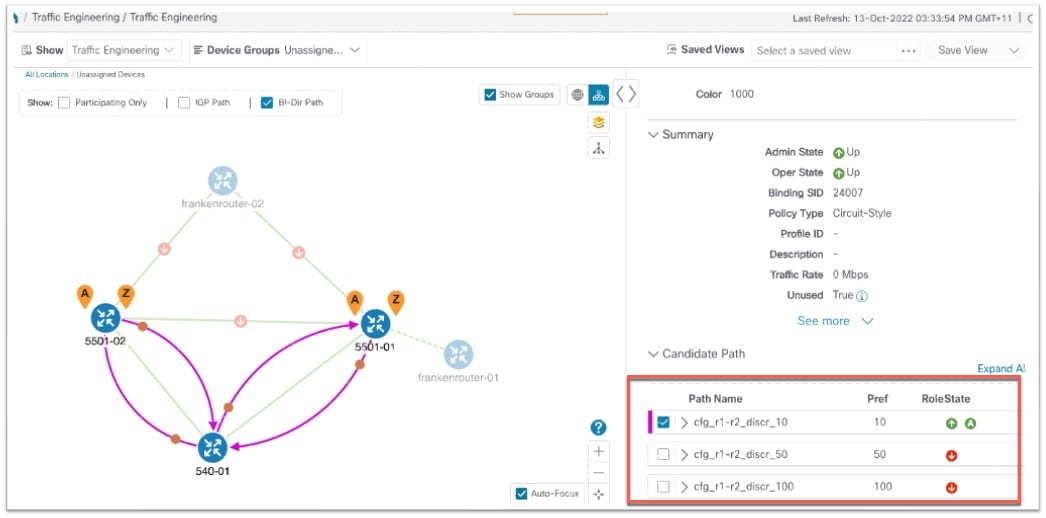Switch to geographical globe map view
The width and height of the screenshot is (1046, 518).
[x=578, y=95]
